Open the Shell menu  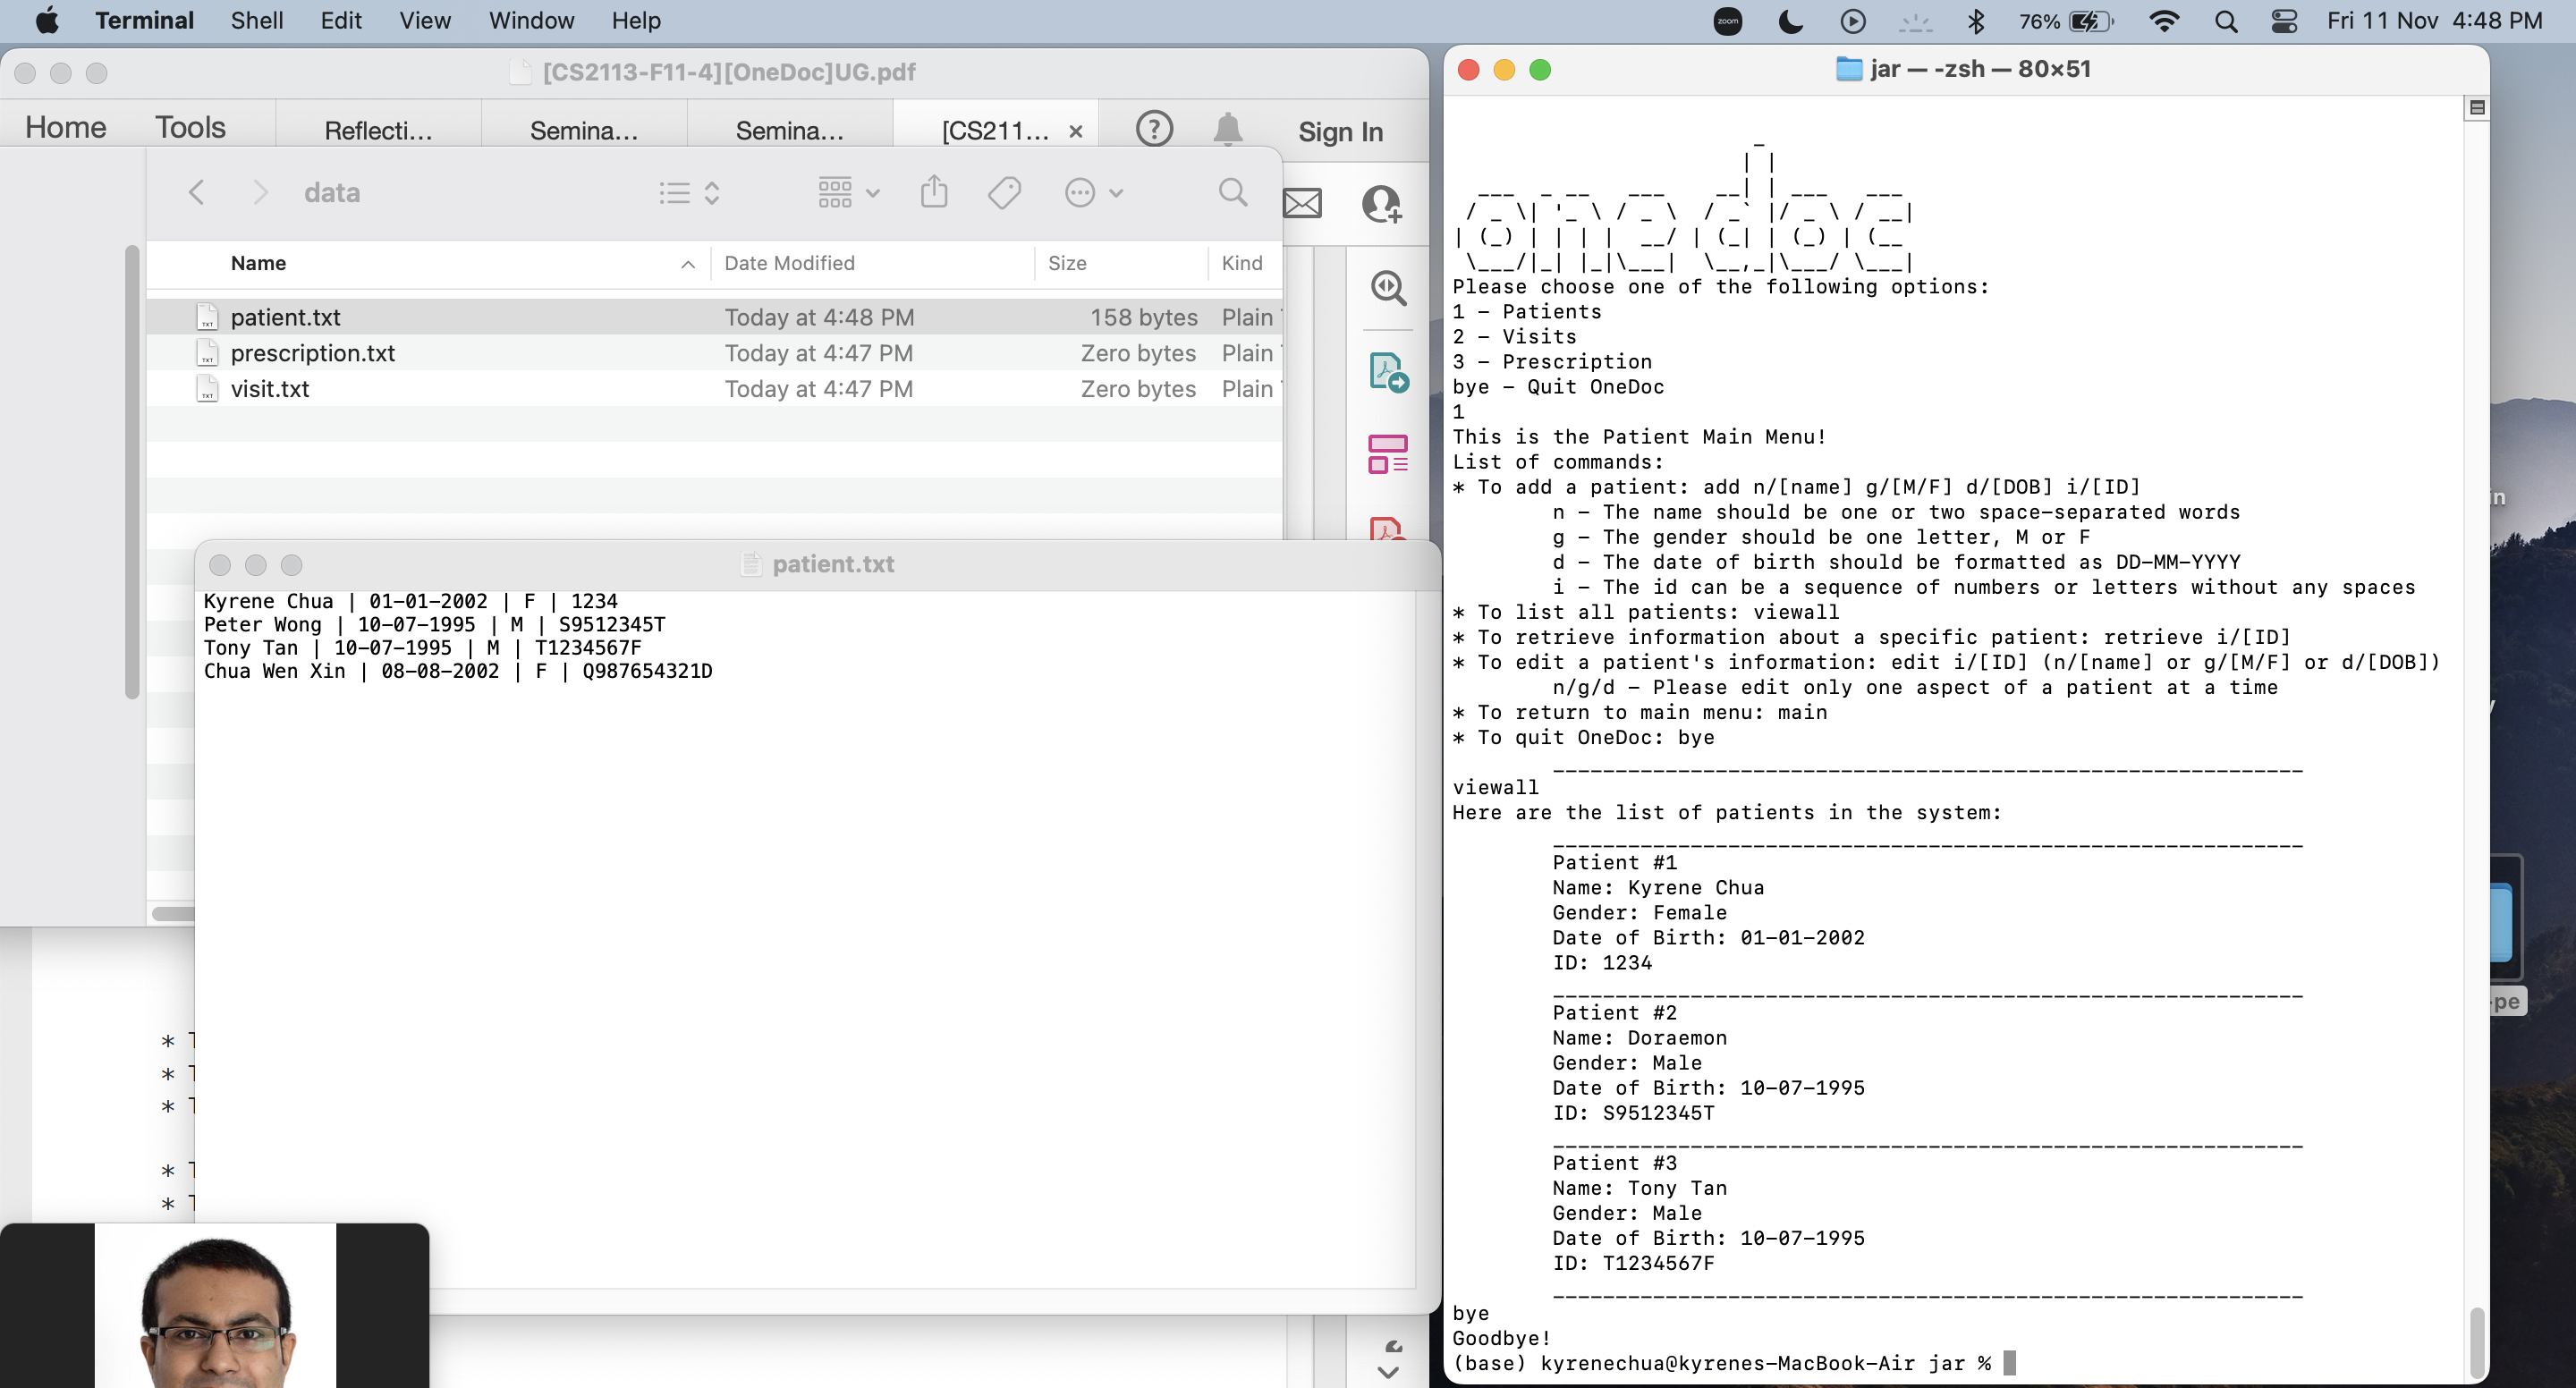tap(256, 21)
